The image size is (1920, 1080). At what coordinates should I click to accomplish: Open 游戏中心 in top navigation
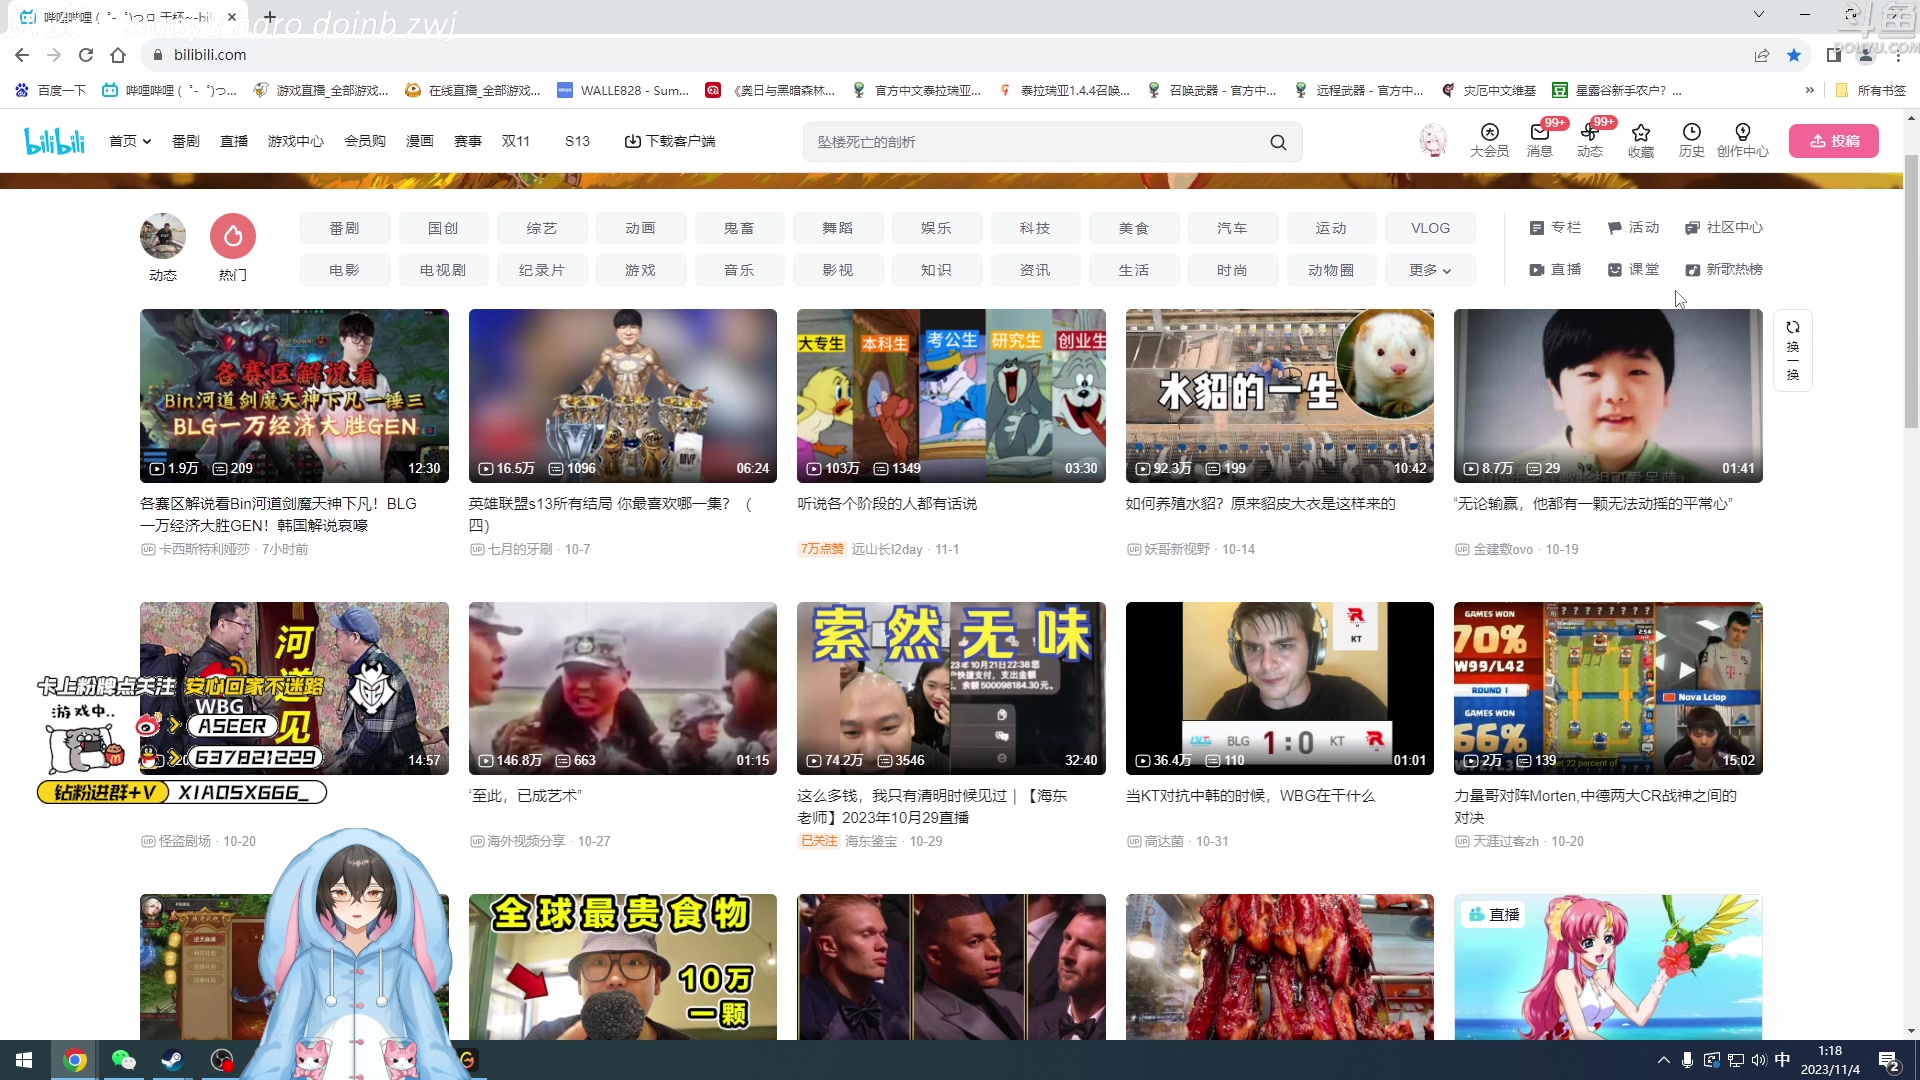[296, 141]
